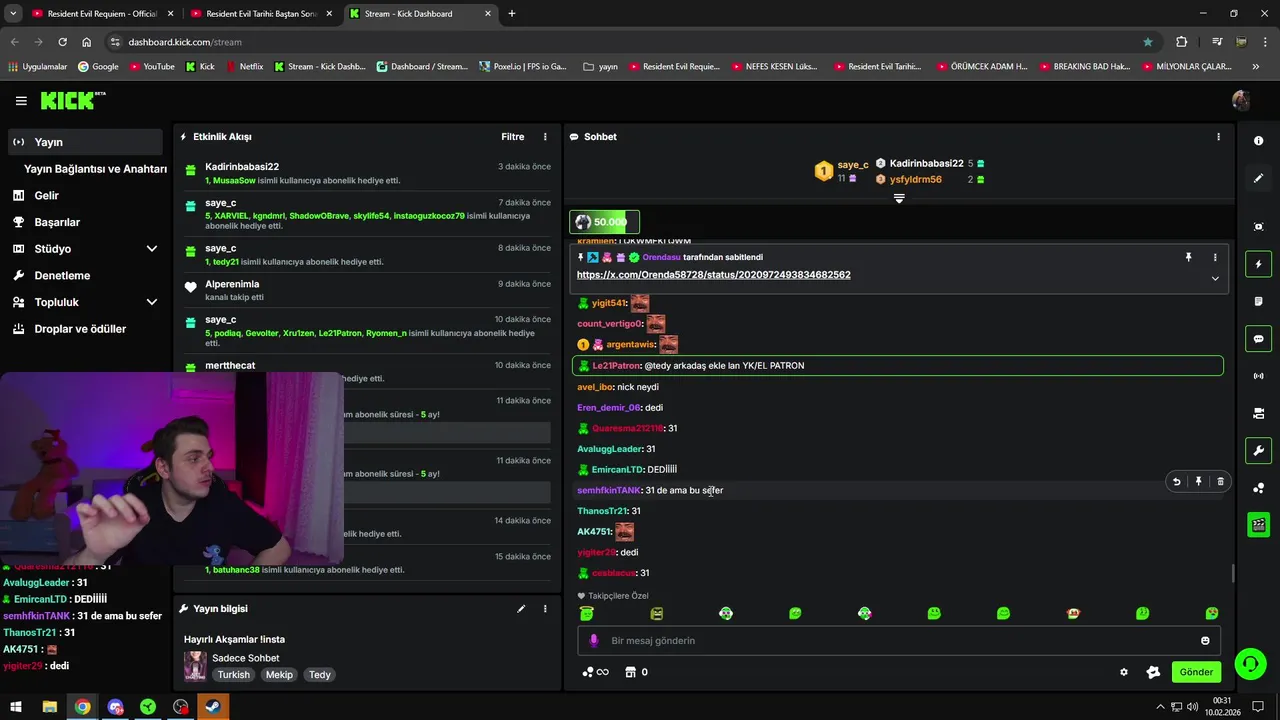Click the info icon in right sidebar
Image resolution: width=1280 pixels, height=720 pixels.
click(x=1258, y=141)
